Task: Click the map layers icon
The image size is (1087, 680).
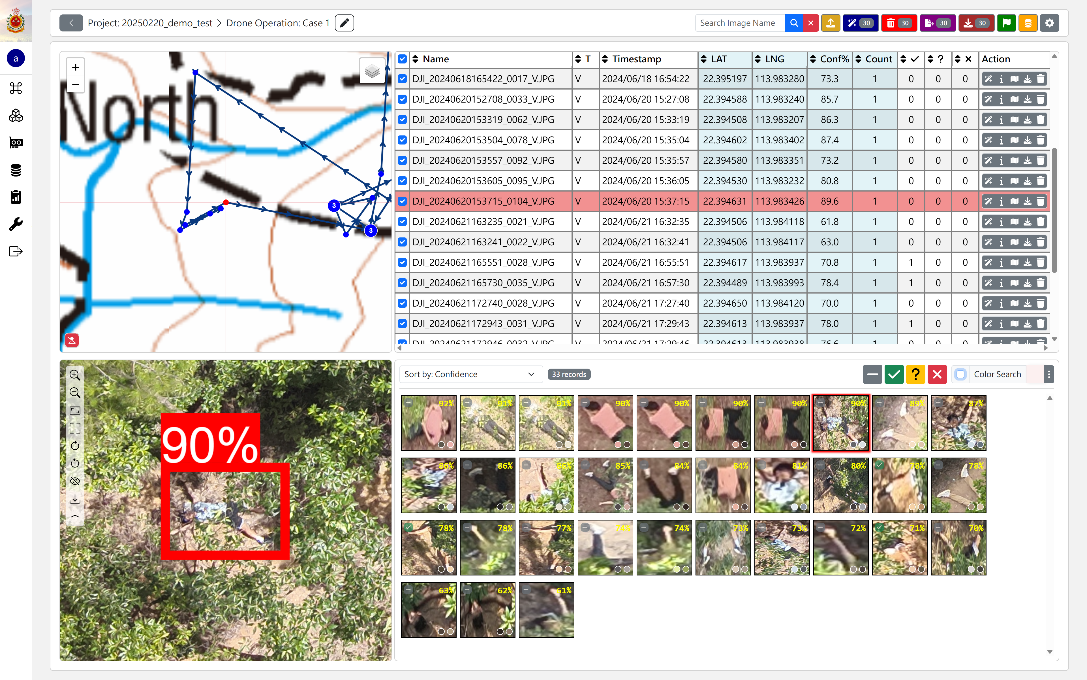Action: click(x=372, y=72)
